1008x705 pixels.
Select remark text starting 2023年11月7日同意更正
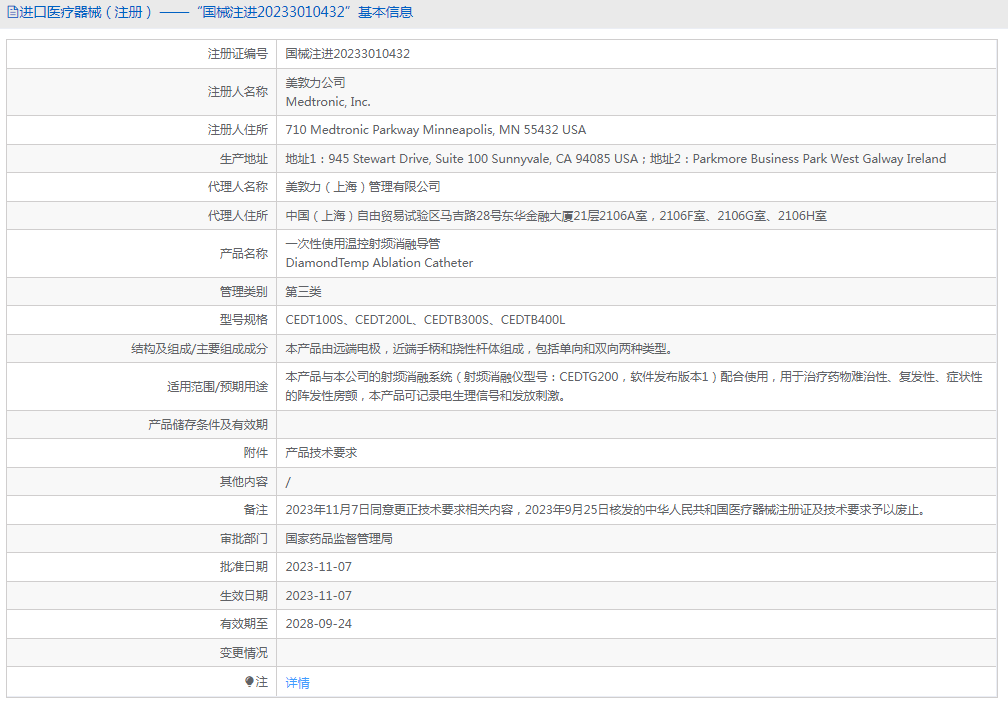pyautogui.click(x=607, y=510)
